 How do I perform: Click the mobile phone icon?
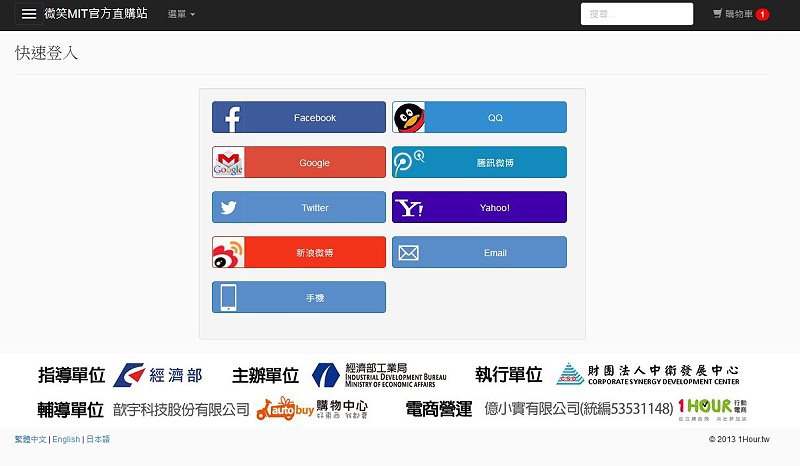click(229, 297)
